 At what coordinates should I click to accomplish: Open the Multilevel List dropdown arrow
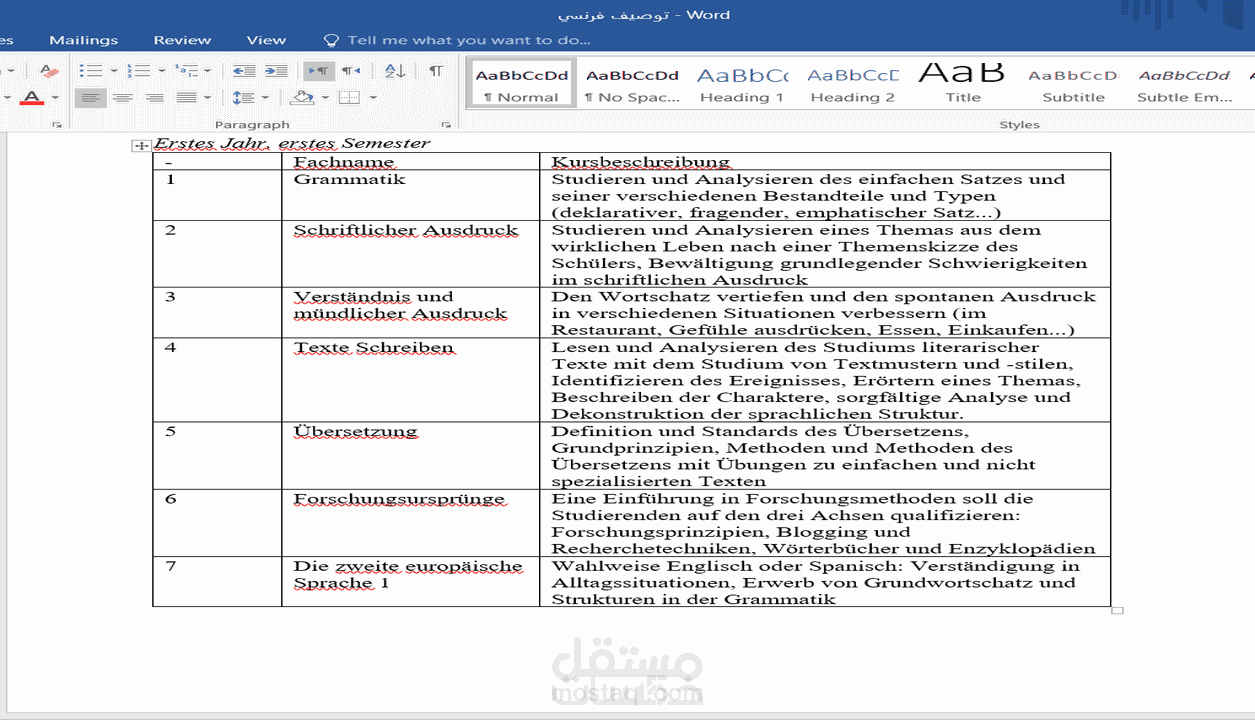point(208,71)
